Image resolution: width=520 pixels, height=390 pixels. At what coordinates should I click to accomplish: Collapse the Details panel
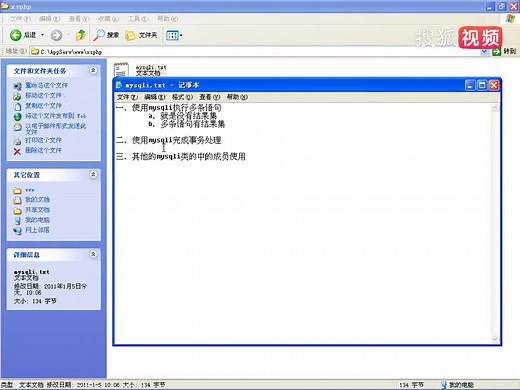(x=93, y=254)
